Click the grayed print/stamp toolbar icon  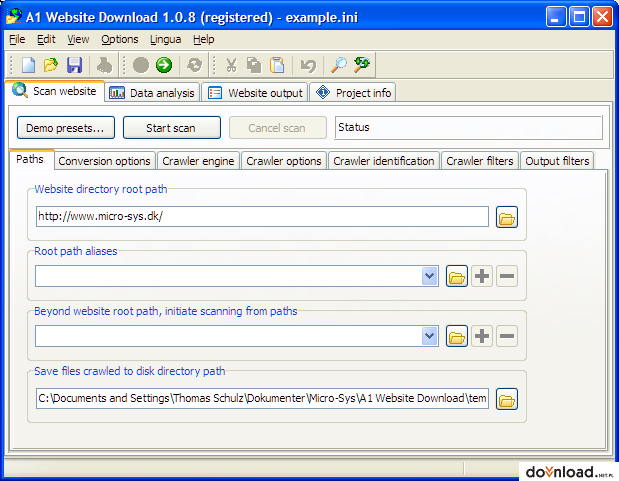click(104, 65)
